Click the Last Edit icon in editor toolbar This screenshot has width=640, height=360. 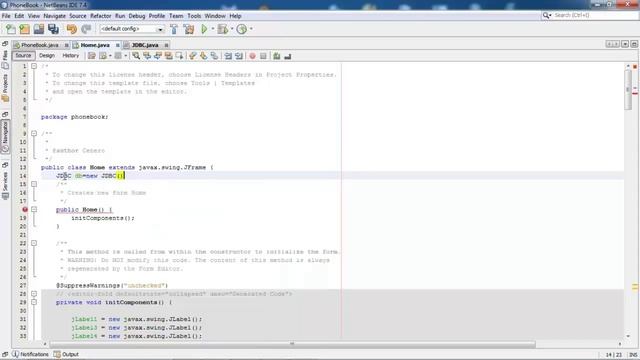[x=92, y=56]
